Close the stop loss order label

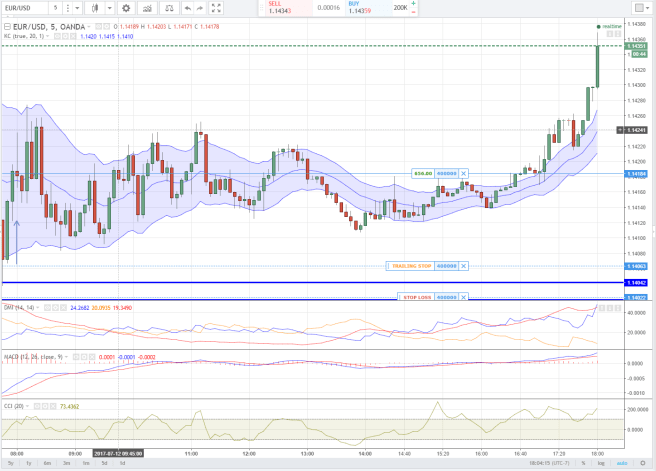coord(464,297)
